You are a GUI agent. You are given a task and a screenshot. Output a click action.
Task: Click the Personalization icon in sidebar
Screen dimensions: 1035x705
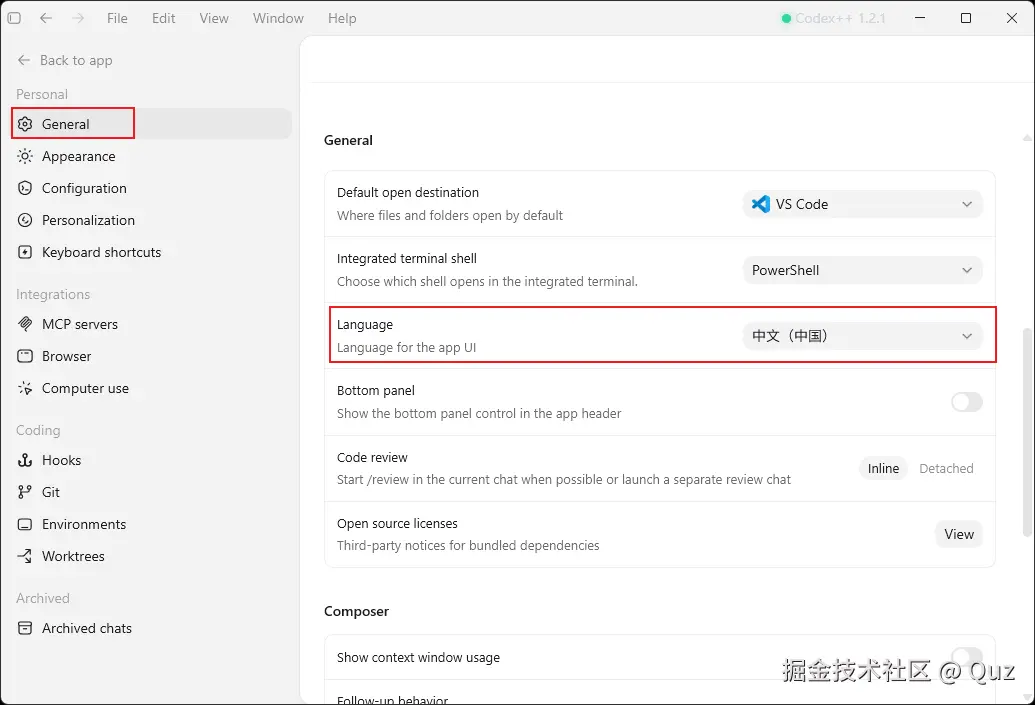(x=25, y=220)
